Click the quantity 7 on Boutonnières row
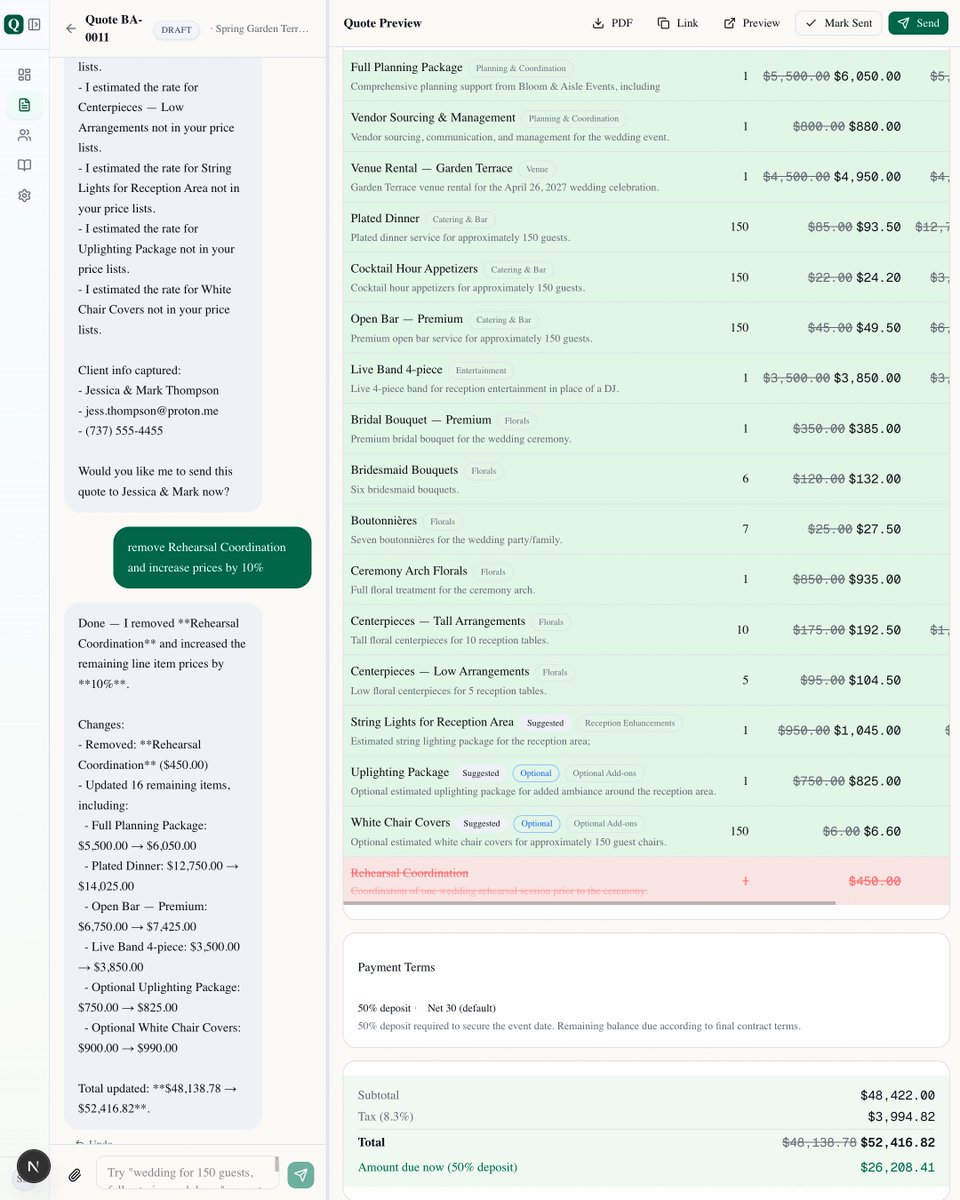Viewport: 960px width, 1200px height. pyautogui.click(x=745, y=529)
